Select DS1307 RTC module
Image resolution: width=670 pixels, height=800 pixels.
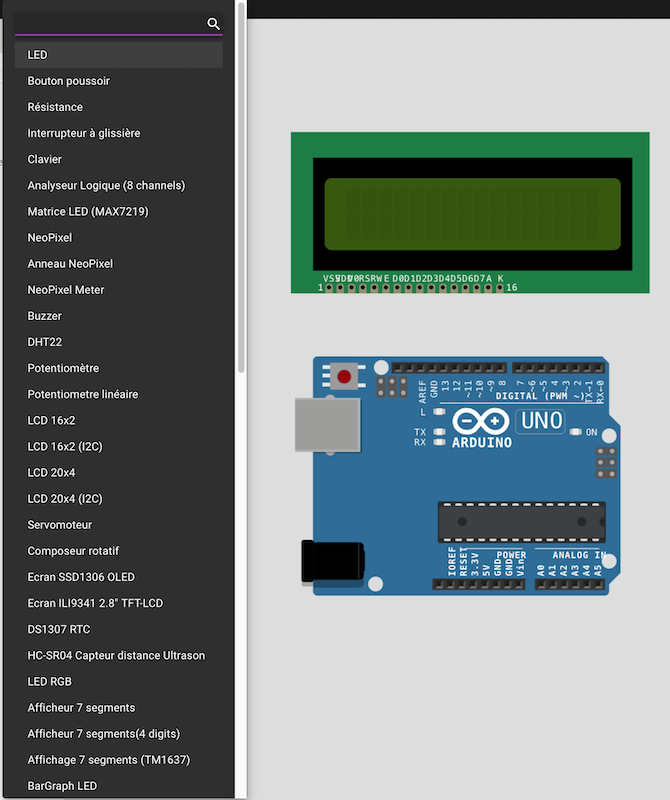(x=118, y=629)
